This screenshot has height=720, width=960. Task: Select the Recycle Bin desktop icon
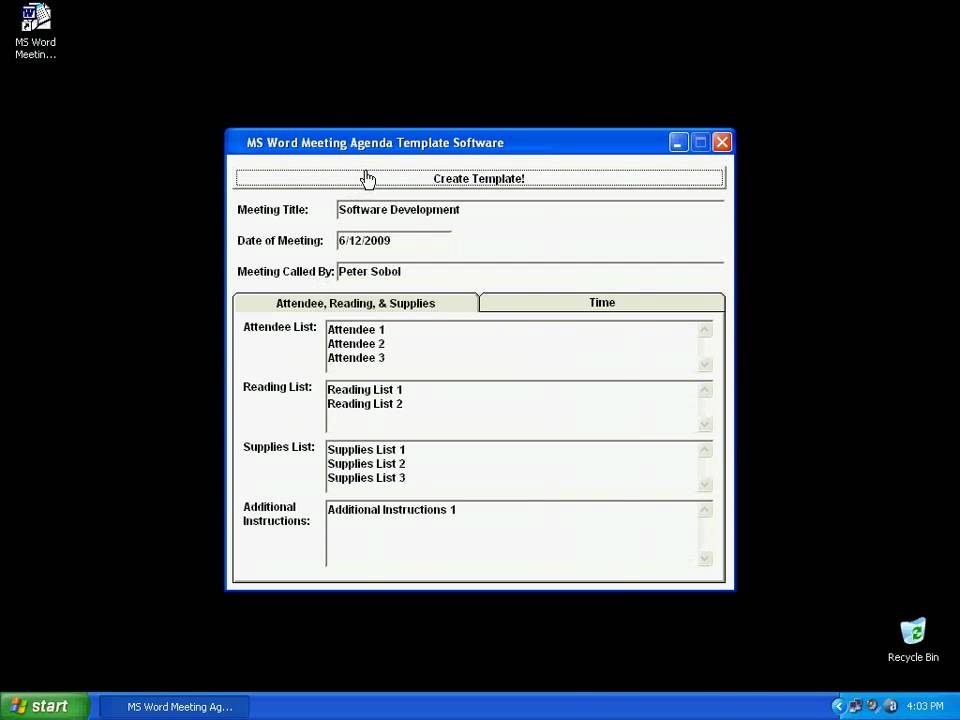(x=913, y=640)
